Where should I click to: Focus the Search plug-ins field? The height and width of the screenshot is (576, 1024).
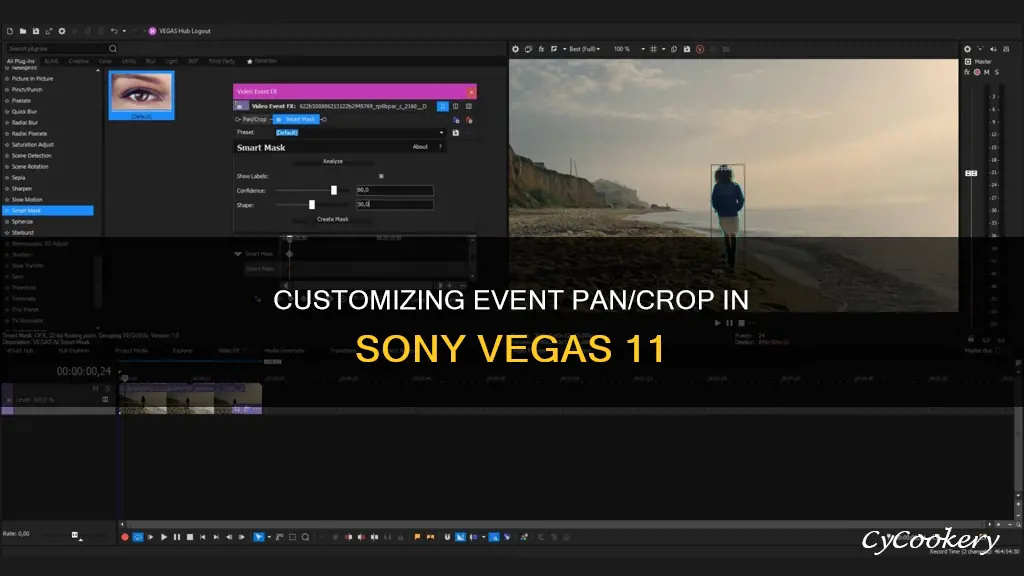click(x=57, y=48)
